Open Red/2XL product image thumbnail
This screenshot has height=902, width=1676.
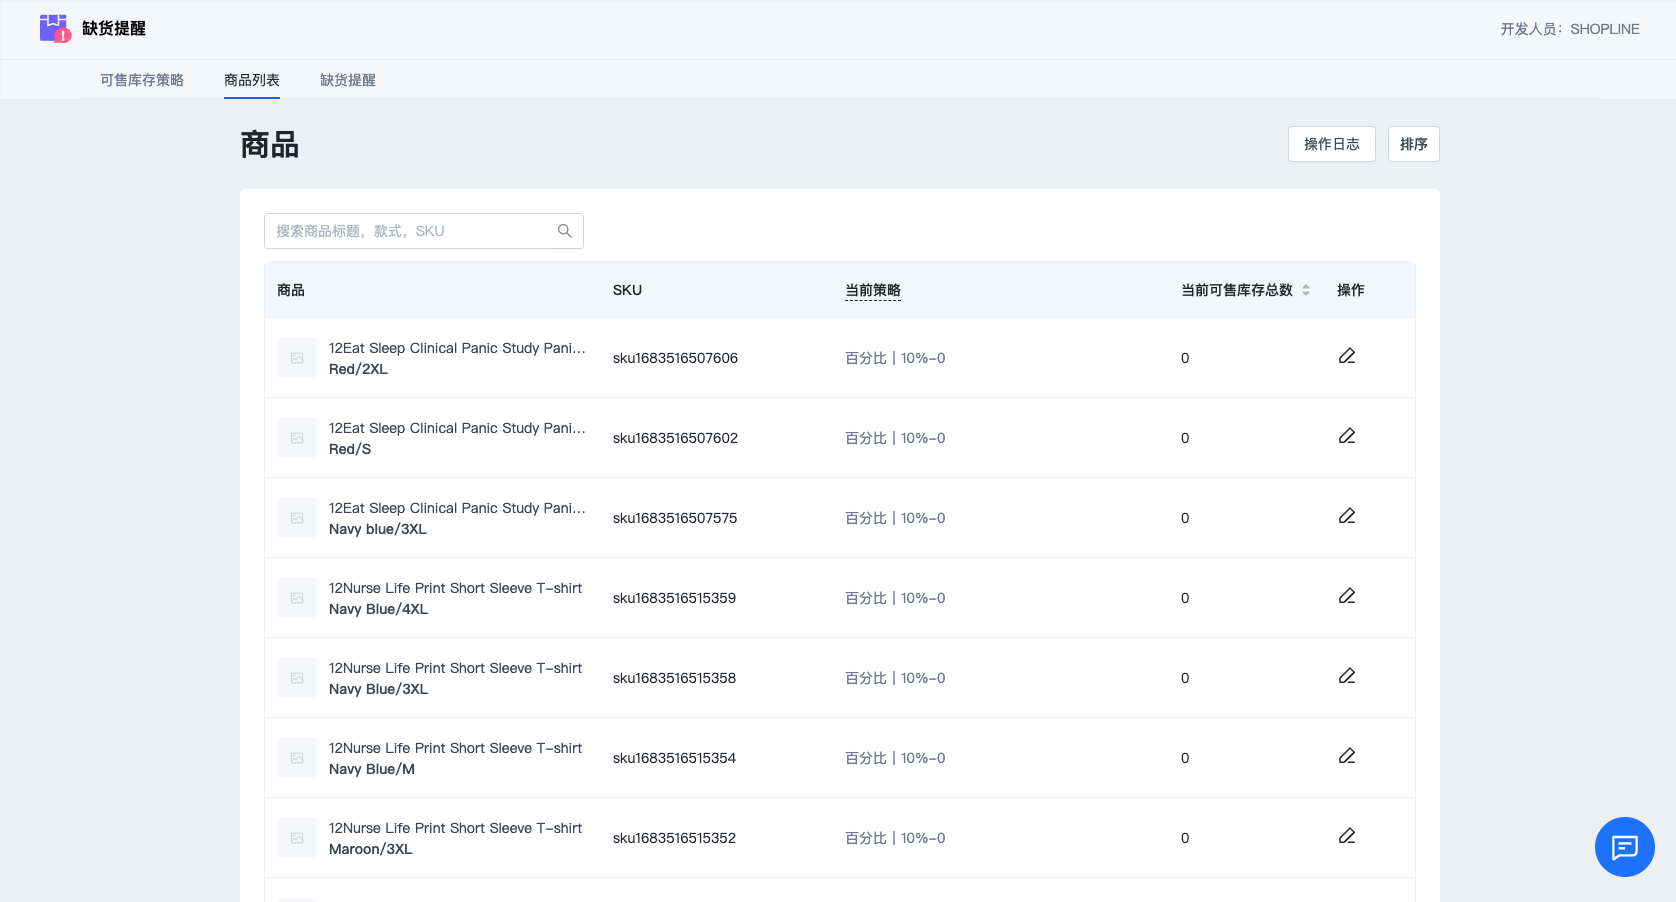297,358
